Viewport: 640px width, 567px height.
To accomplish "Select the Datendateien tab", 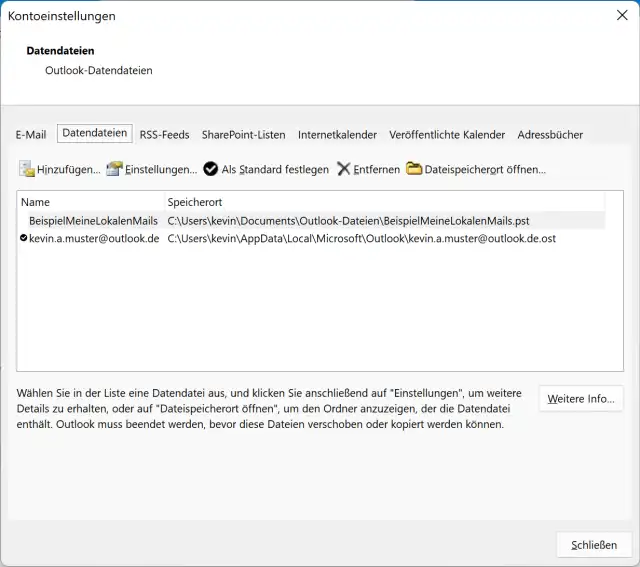I will (94, 133).
